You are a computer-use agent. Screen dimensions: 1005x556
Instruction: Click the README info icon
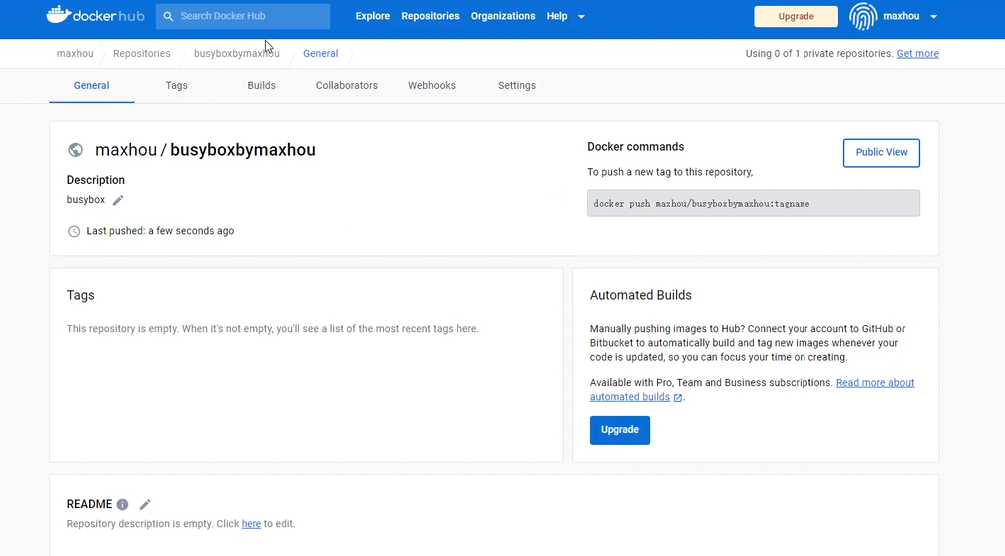pos(122,505)
